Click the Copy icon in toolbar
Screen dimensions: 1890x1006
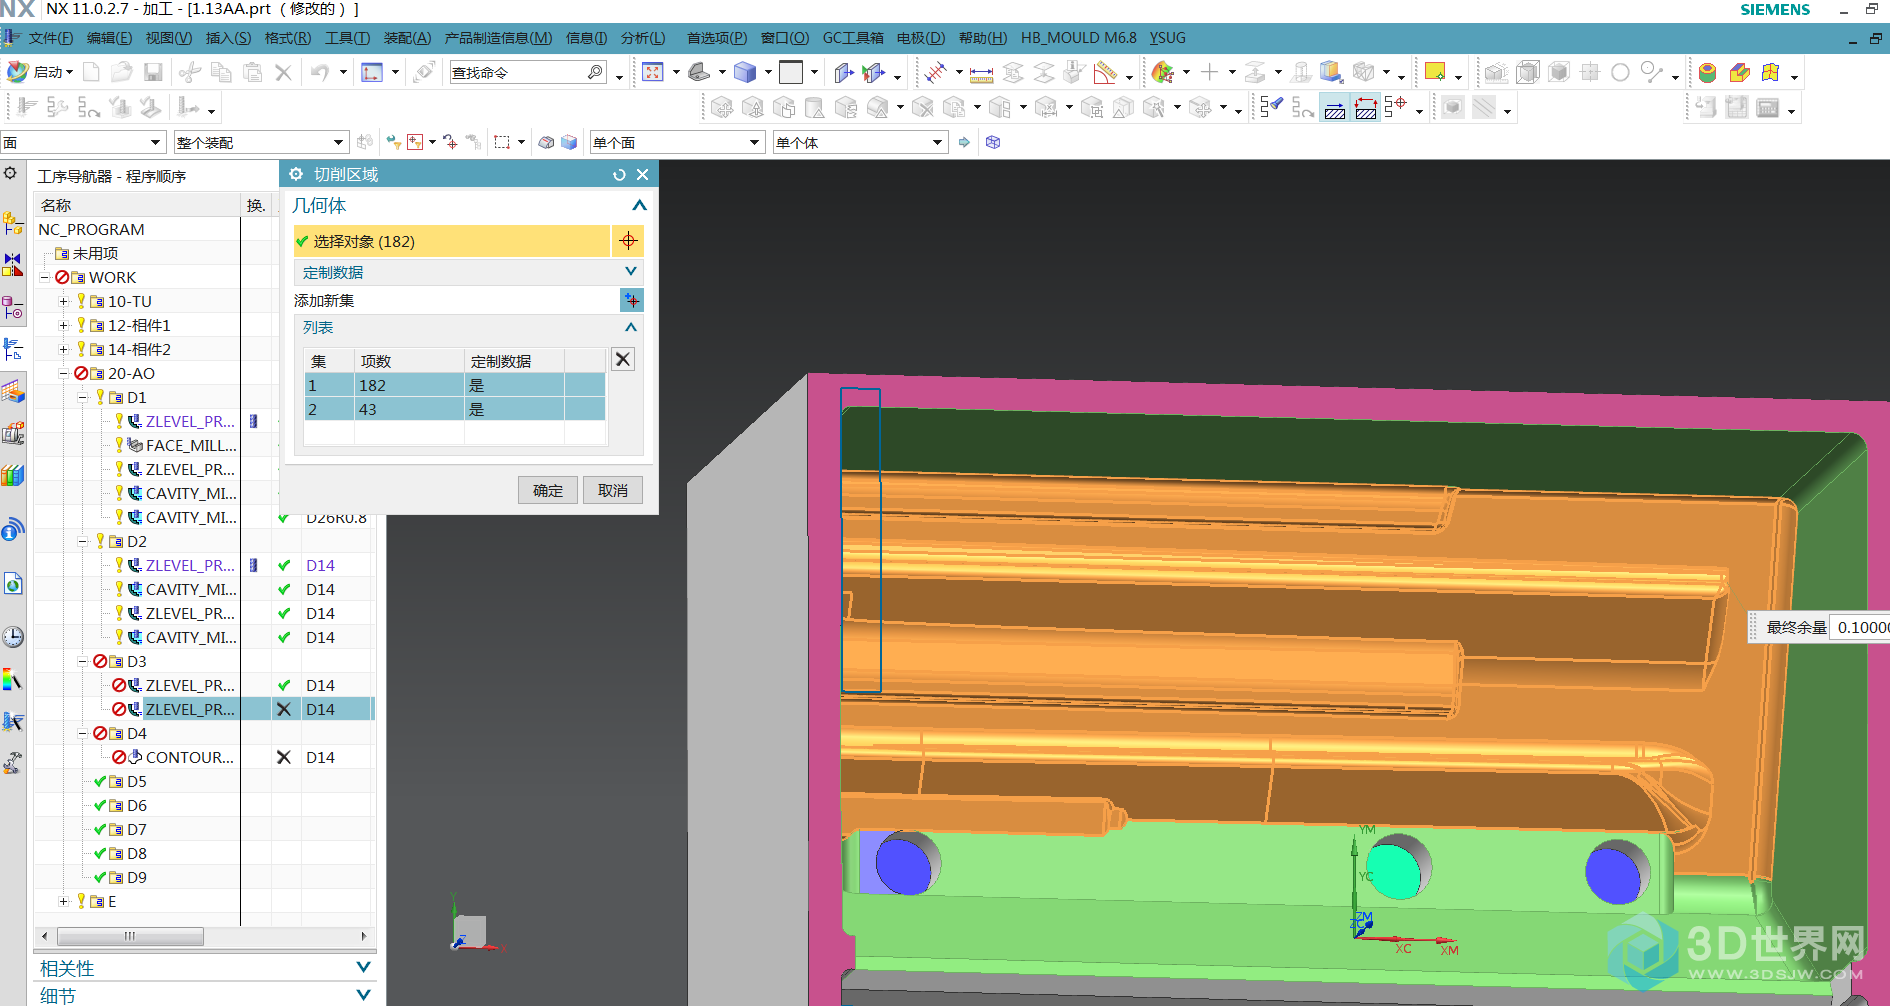click(x=221, y=72)
